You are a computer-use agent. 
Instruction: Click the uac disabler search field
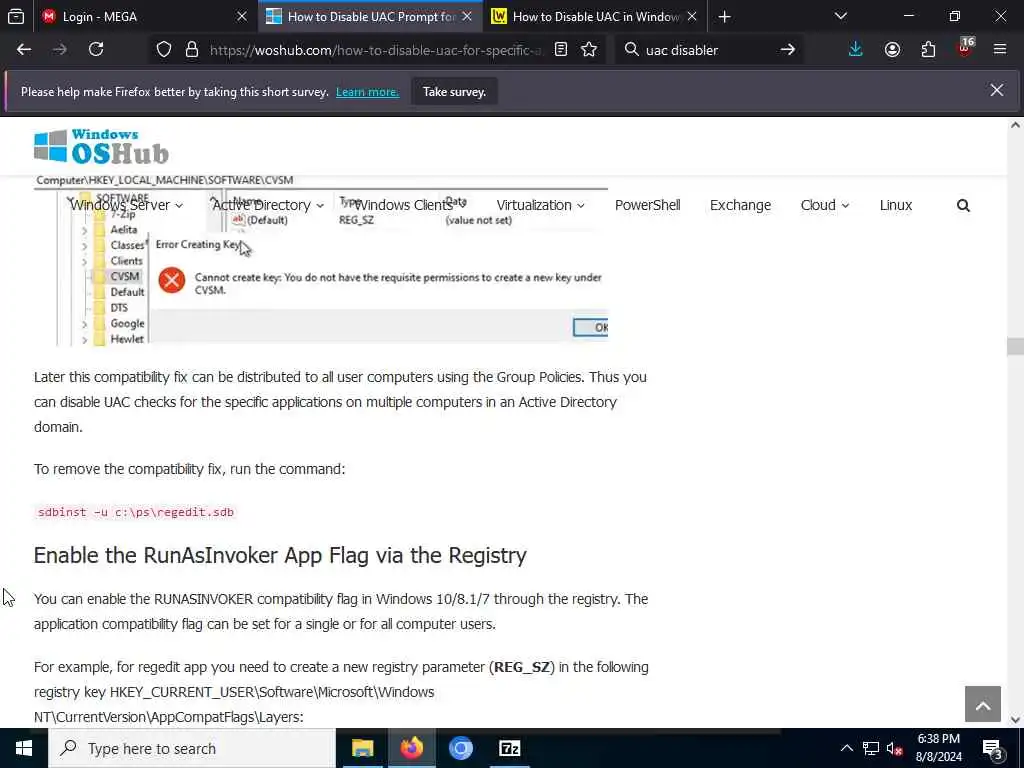[x=709, y=50]
